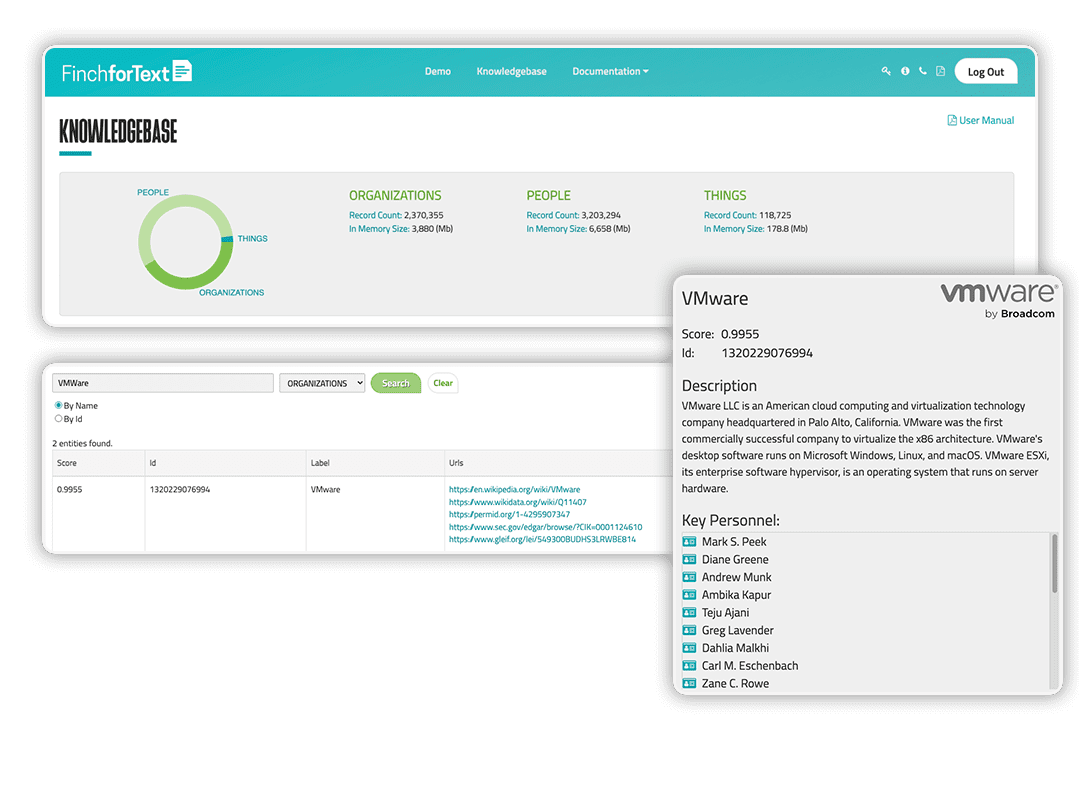Open contact card icon for Teju Ajani
The width and height of the screenshot is (1080, 800).
click(689, 613)
